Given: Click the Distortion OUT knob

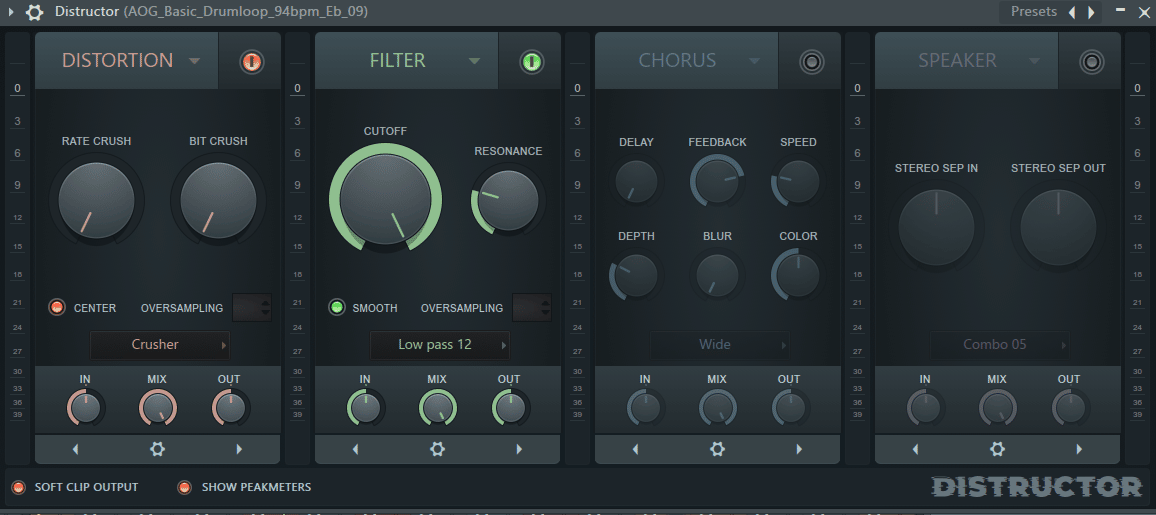Looking at the screenshot, I should pos(230,408).
